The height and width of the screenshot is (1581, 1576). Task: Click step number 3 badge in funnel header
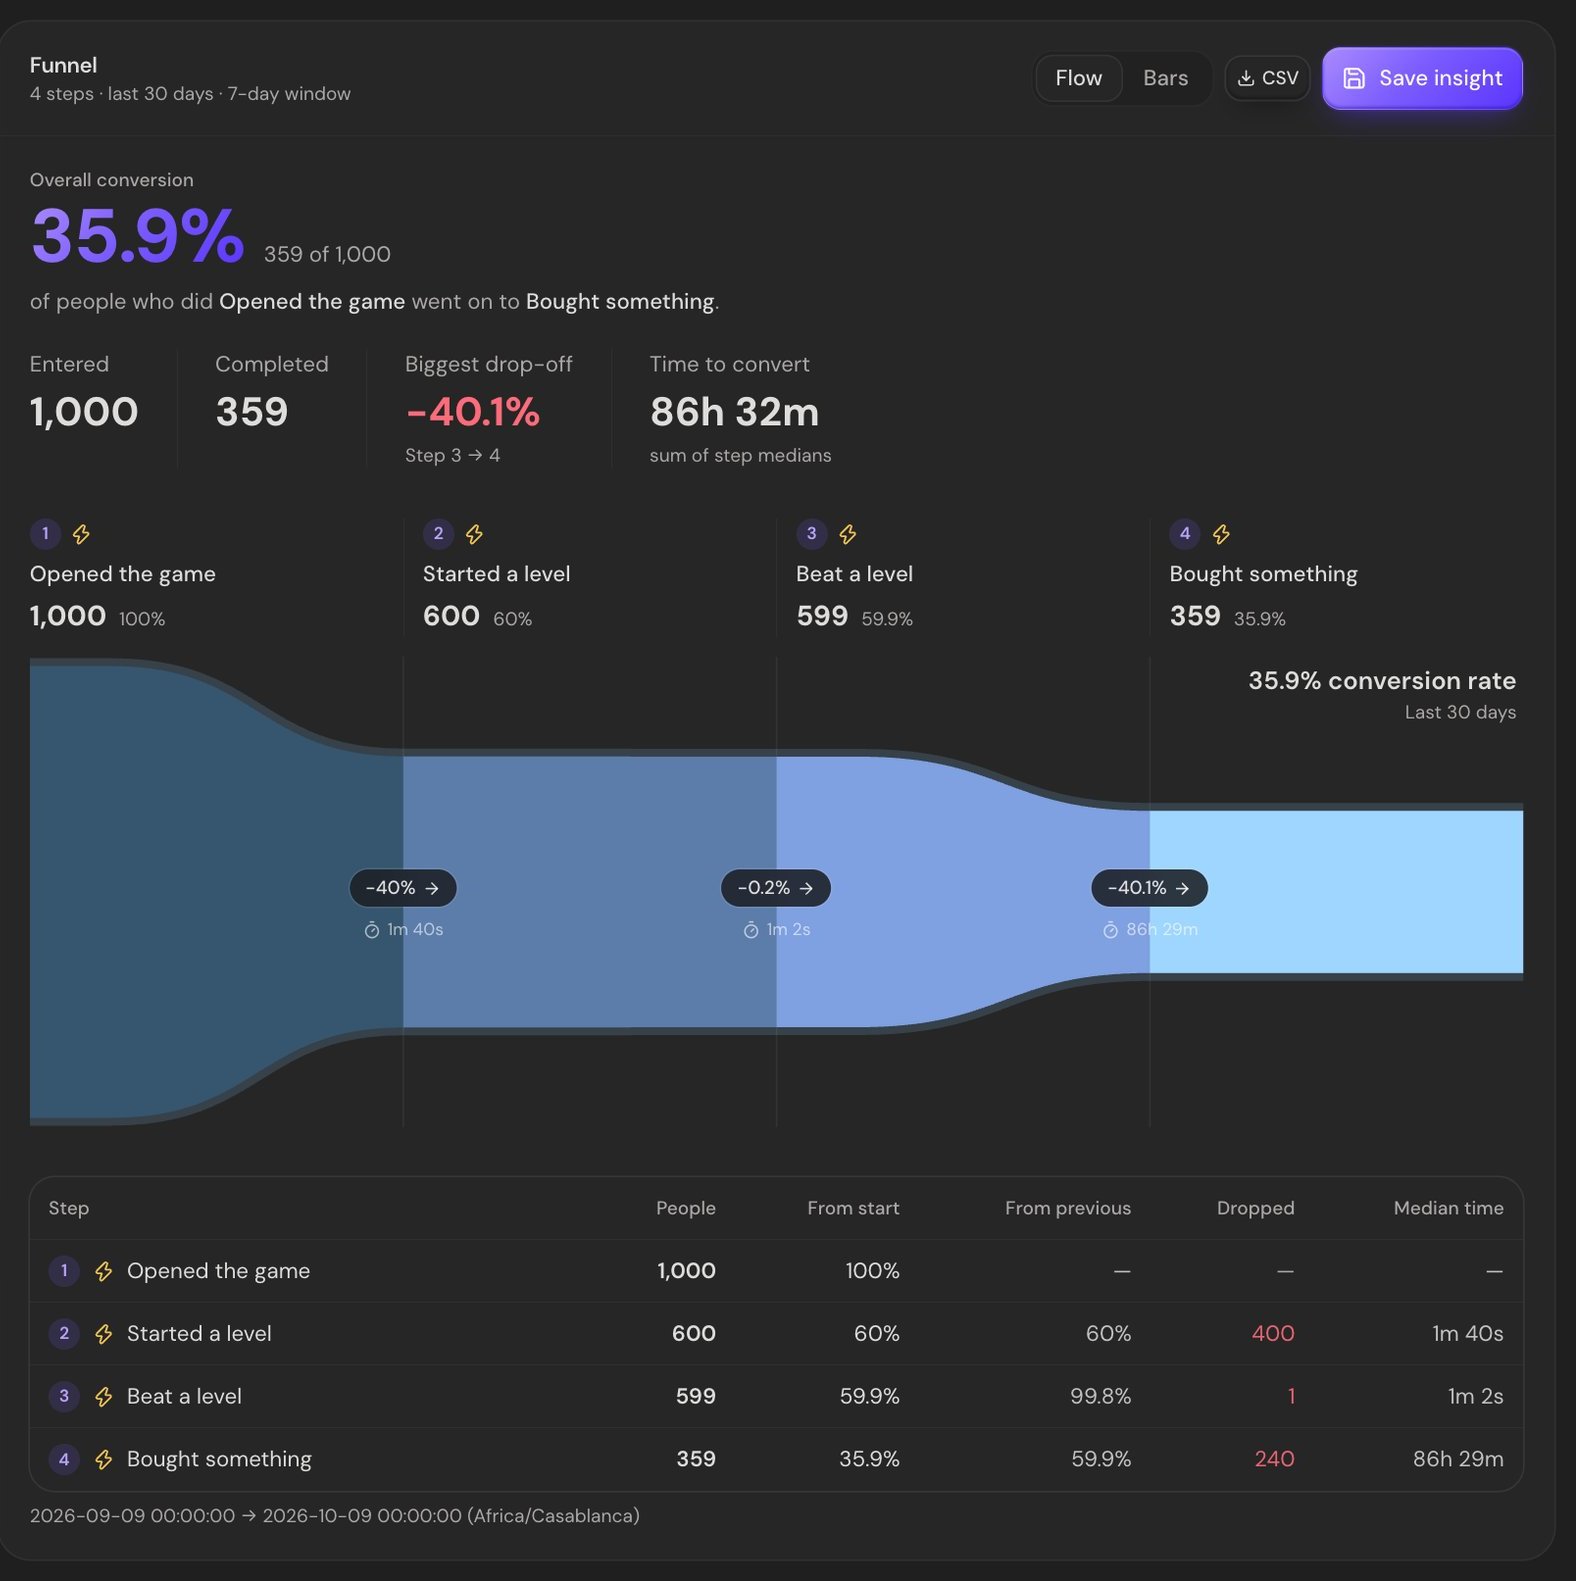click(x=811, y=534)
